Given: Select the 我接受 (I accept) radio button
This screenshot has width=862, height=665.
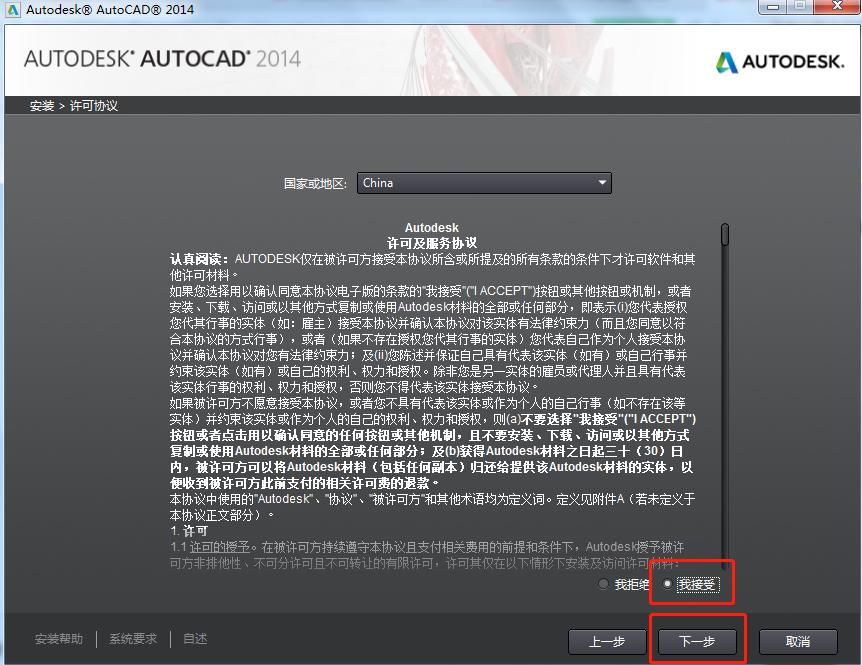Looking at the screenshot, I should point(666,583).
